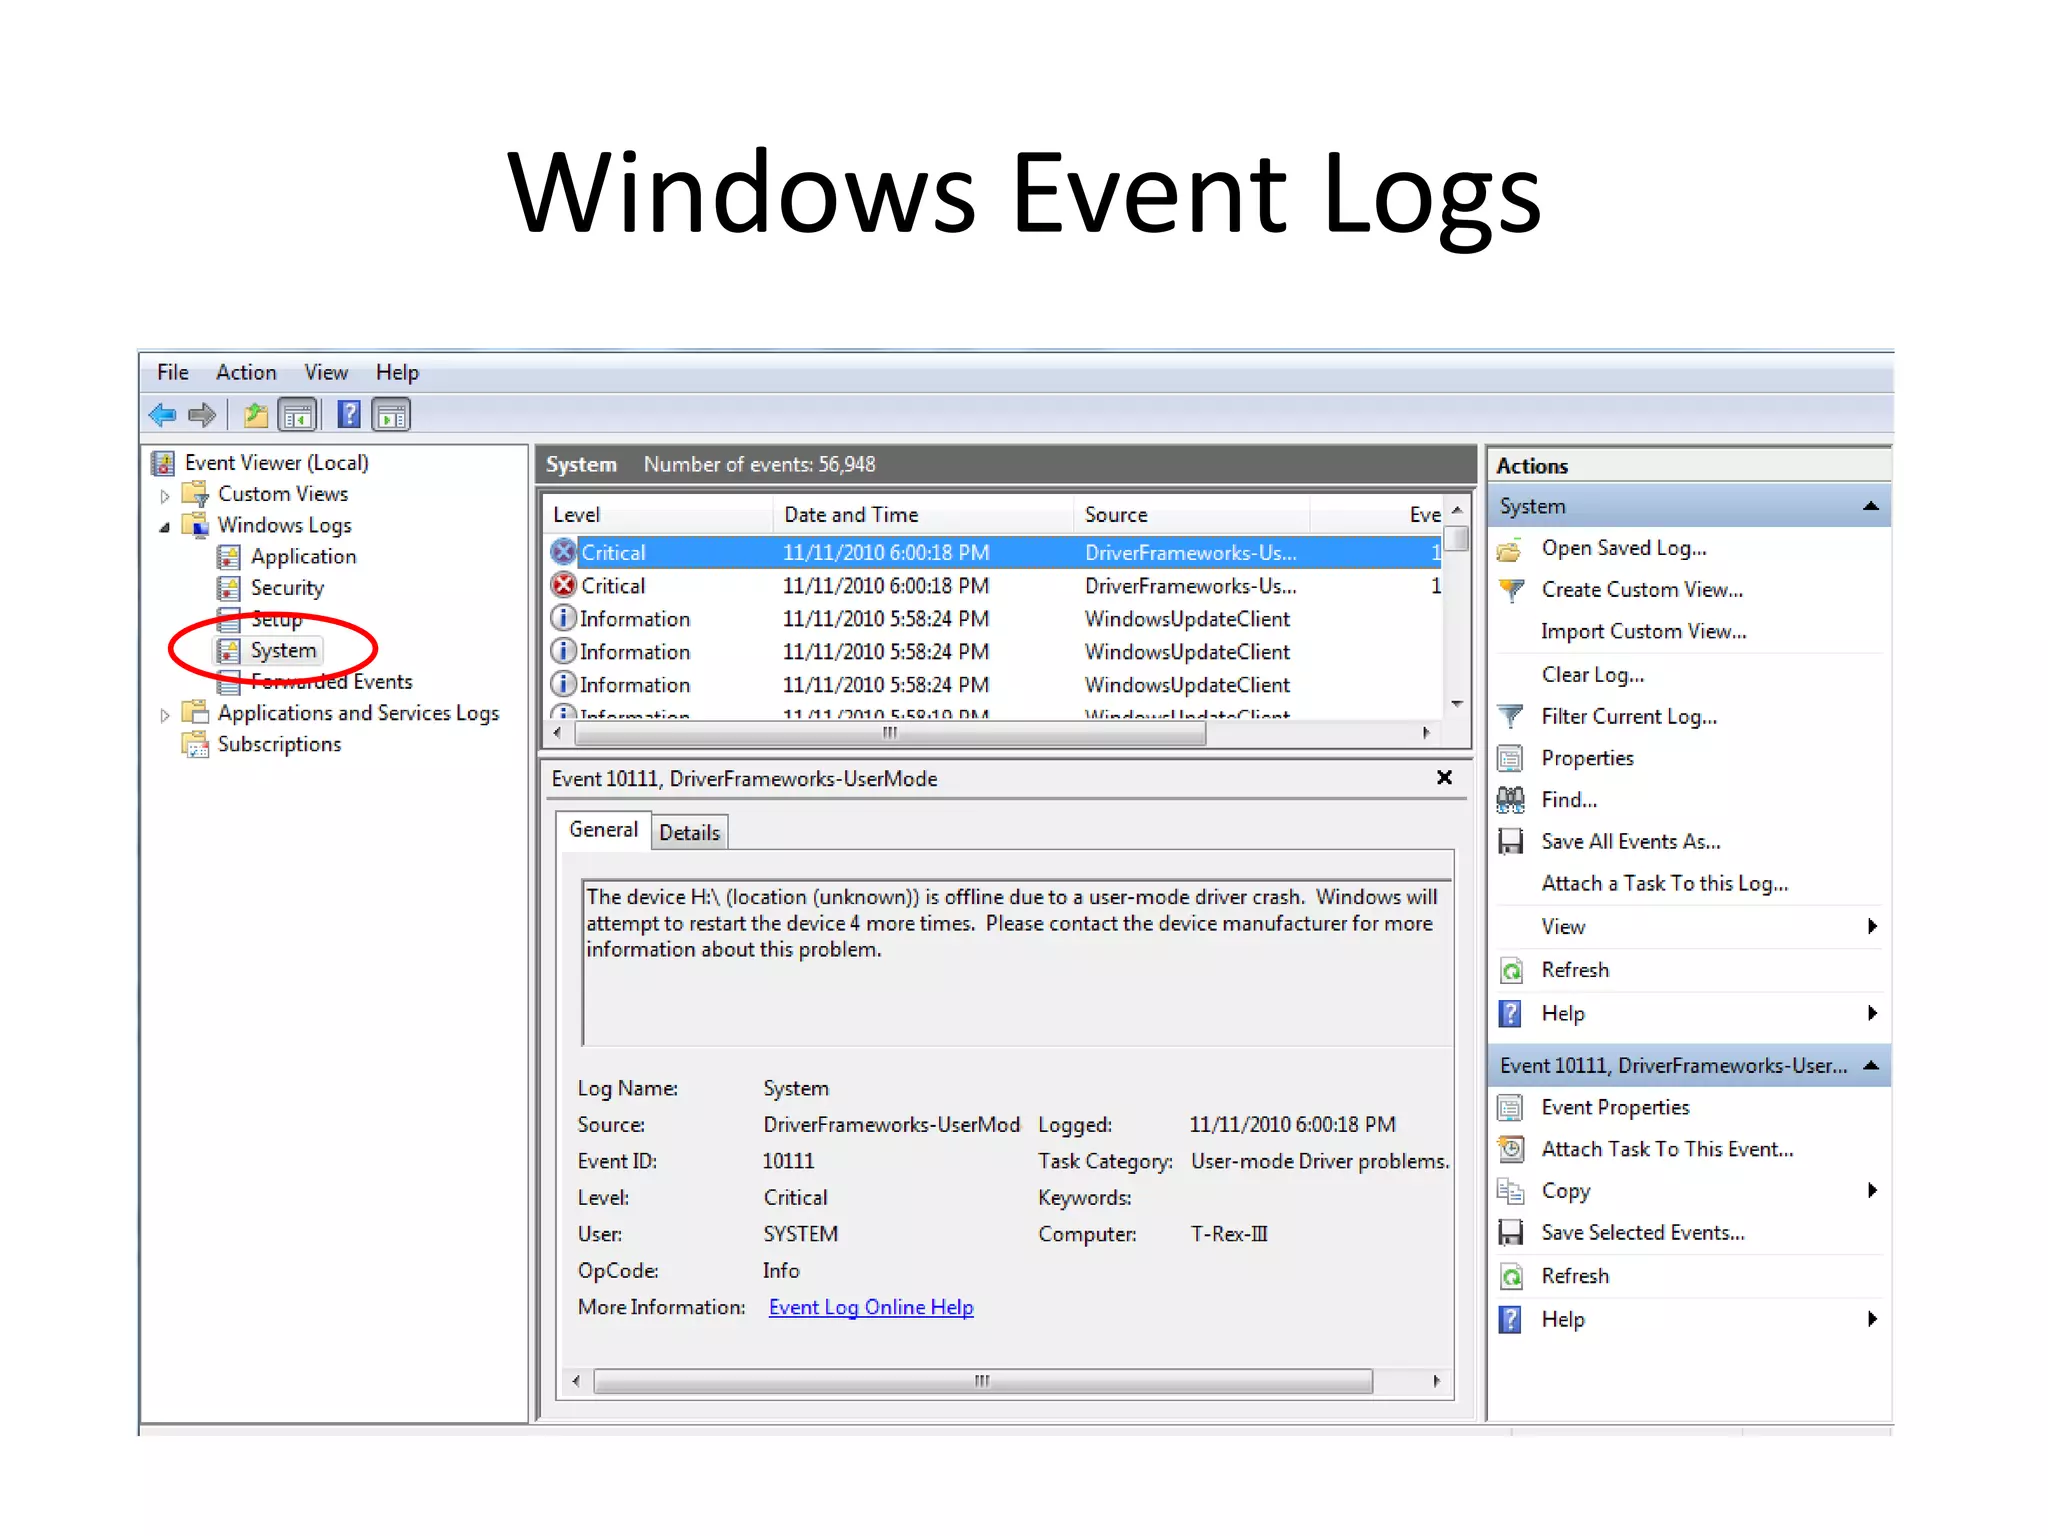Select Forwarded Events in the tree
Image resolution: width=2048 pixels, height=1536 pixels.
(x=331, y=682)
